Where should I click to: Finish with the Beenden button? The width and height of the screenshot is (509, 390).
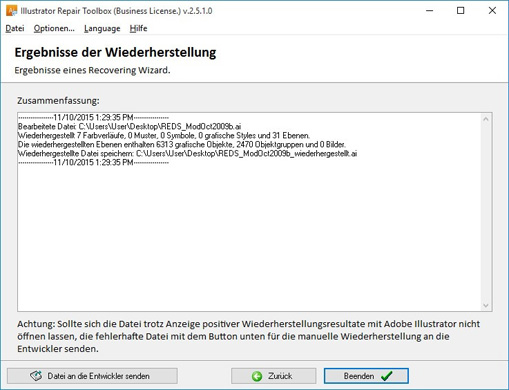(x=366, y=376)
